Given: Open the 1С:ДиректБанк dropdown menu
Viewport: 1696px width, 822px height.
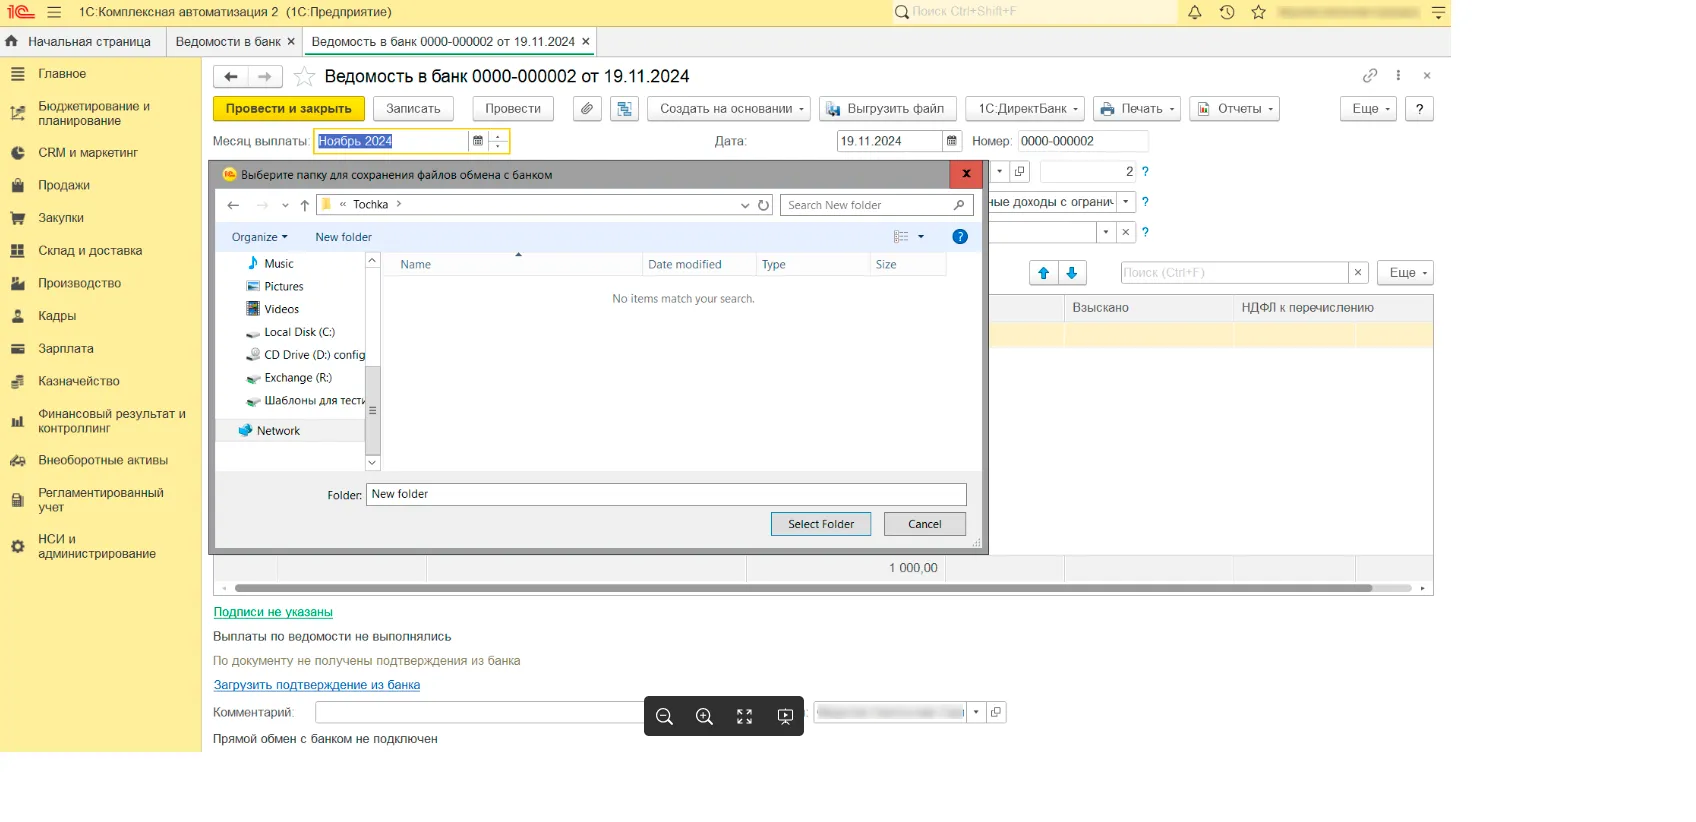Looking at the screenshot, I should [1028, 109].
